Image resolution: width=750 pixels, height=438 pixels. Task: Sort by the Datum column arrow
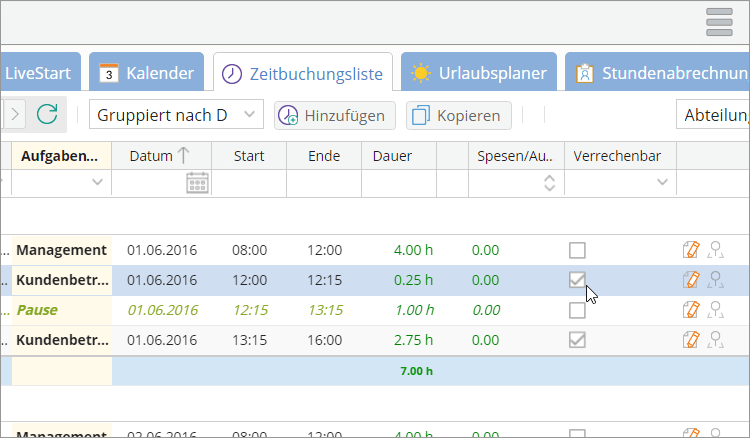(183, 156)
